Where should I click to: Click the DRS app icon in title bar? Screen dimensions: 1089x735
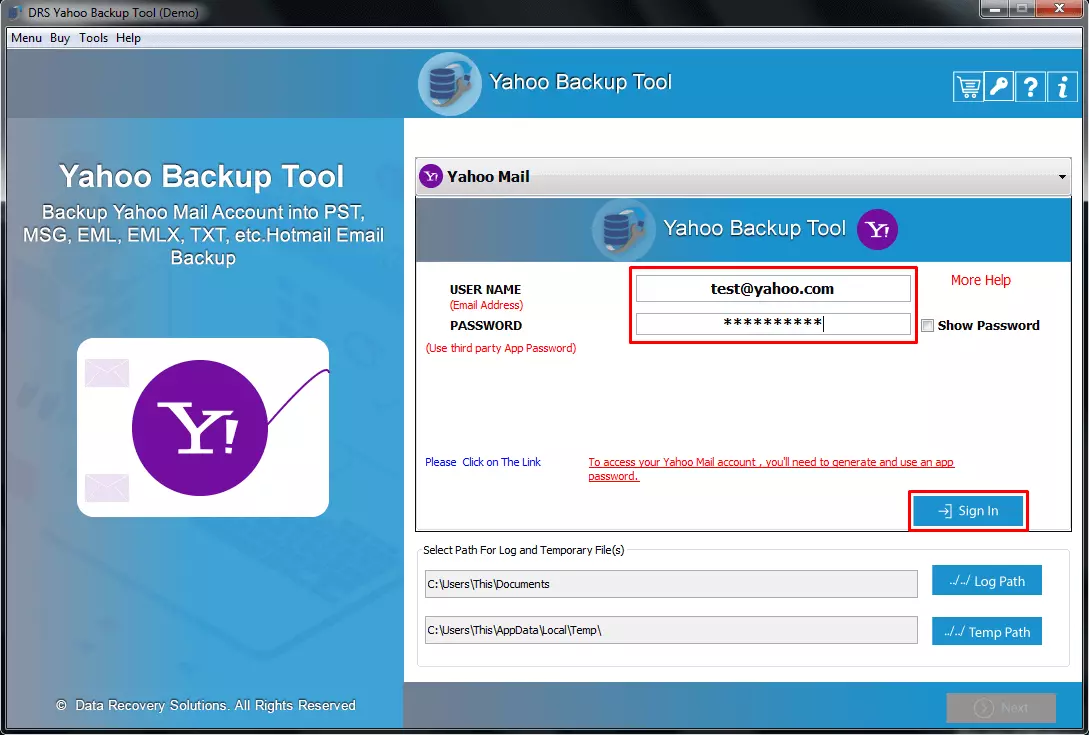(15, 13)
